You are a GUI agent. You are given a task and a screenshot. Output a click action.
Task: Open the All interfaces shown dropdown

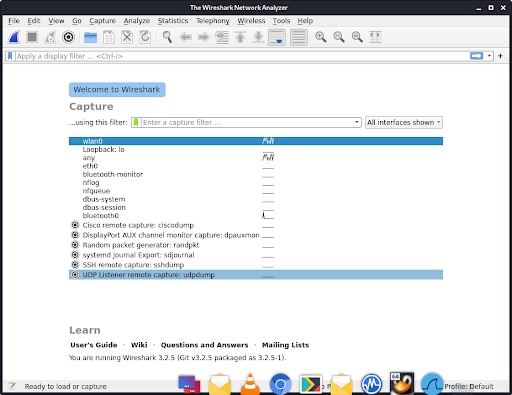click(x=404, y=122)
